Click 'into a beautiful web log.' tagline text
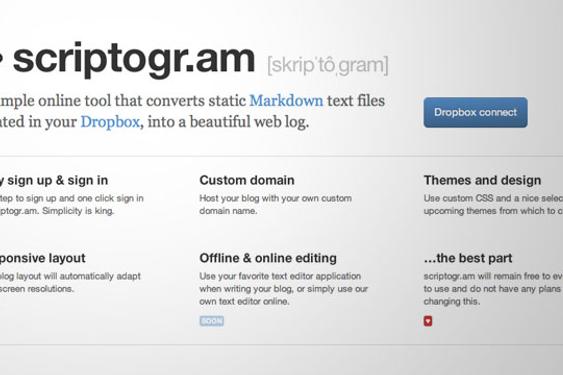Image resolution: width=563 pixels, height=375 pixels. (228, 122)
